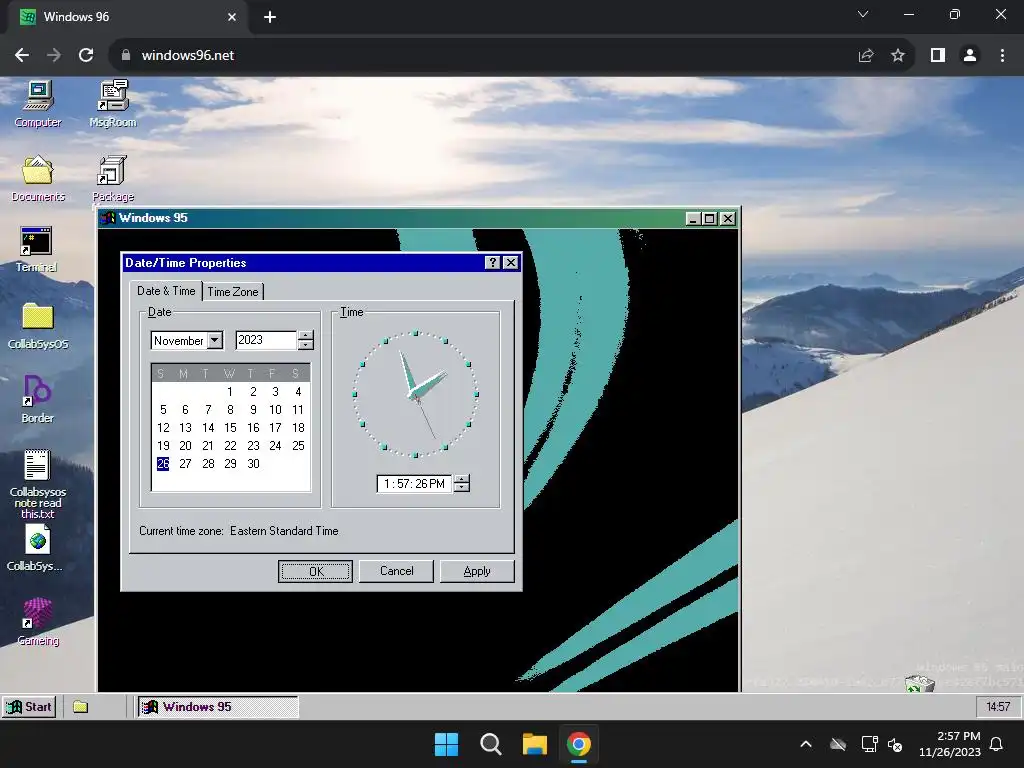Expand the November month dropdown
Screen dimensions: 1024x768
[x=215, y=340]
